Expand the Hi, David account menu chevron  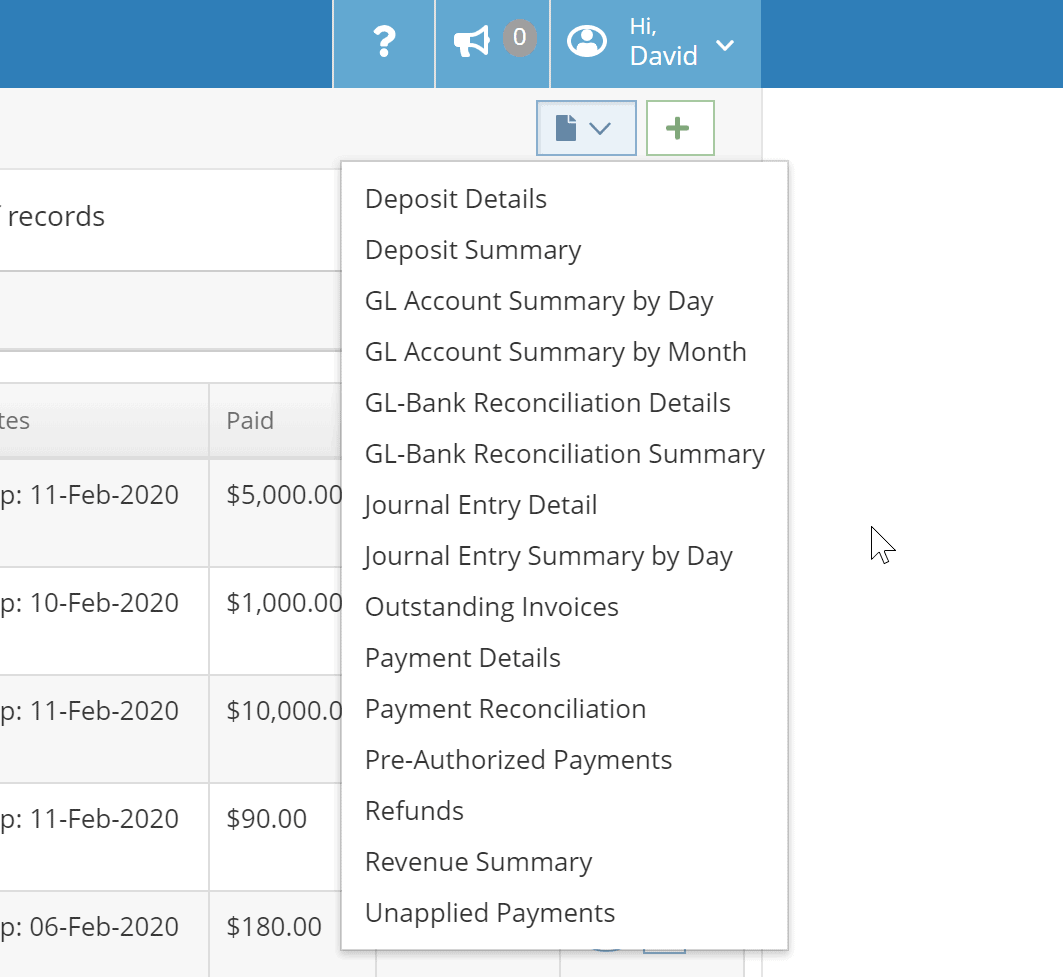point(725,45)
